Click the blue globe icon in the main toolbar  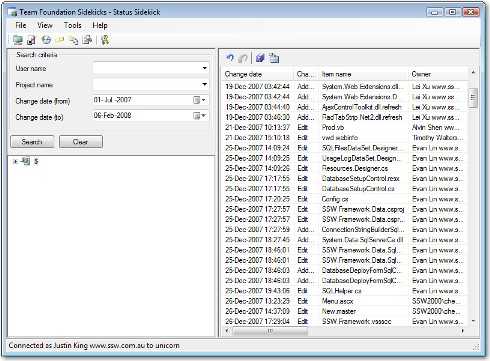[46, 40]
